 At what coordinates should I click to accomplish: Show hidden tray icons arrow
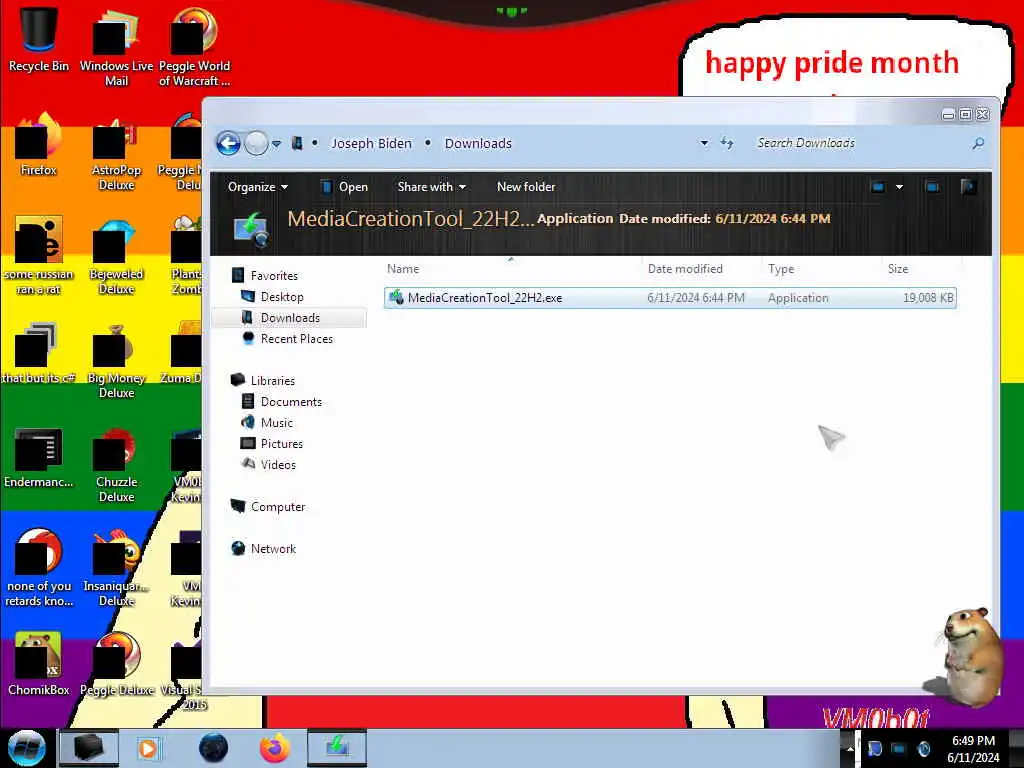coord(850,748)
